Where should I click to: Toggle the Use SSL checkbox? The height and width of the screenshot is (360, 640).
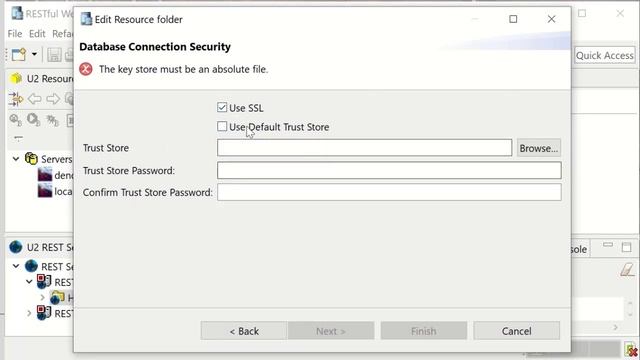[x=222, y=108]
